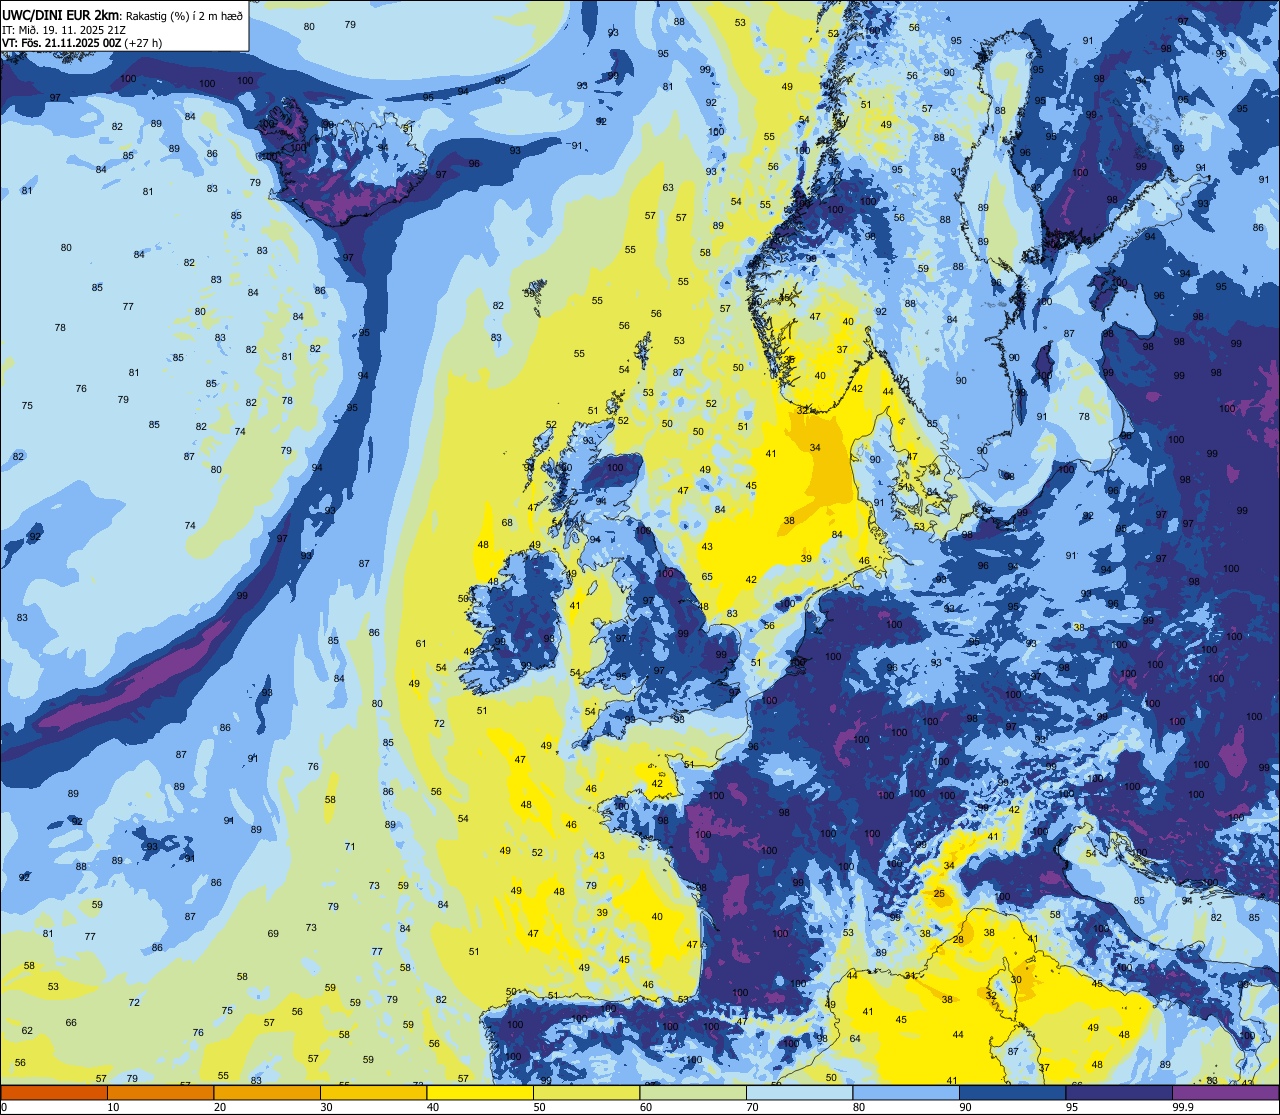1280x1115 pixels.
Task: Click the 95–99.9 dark navy legend swatch
Action: pos(1119,1093)
